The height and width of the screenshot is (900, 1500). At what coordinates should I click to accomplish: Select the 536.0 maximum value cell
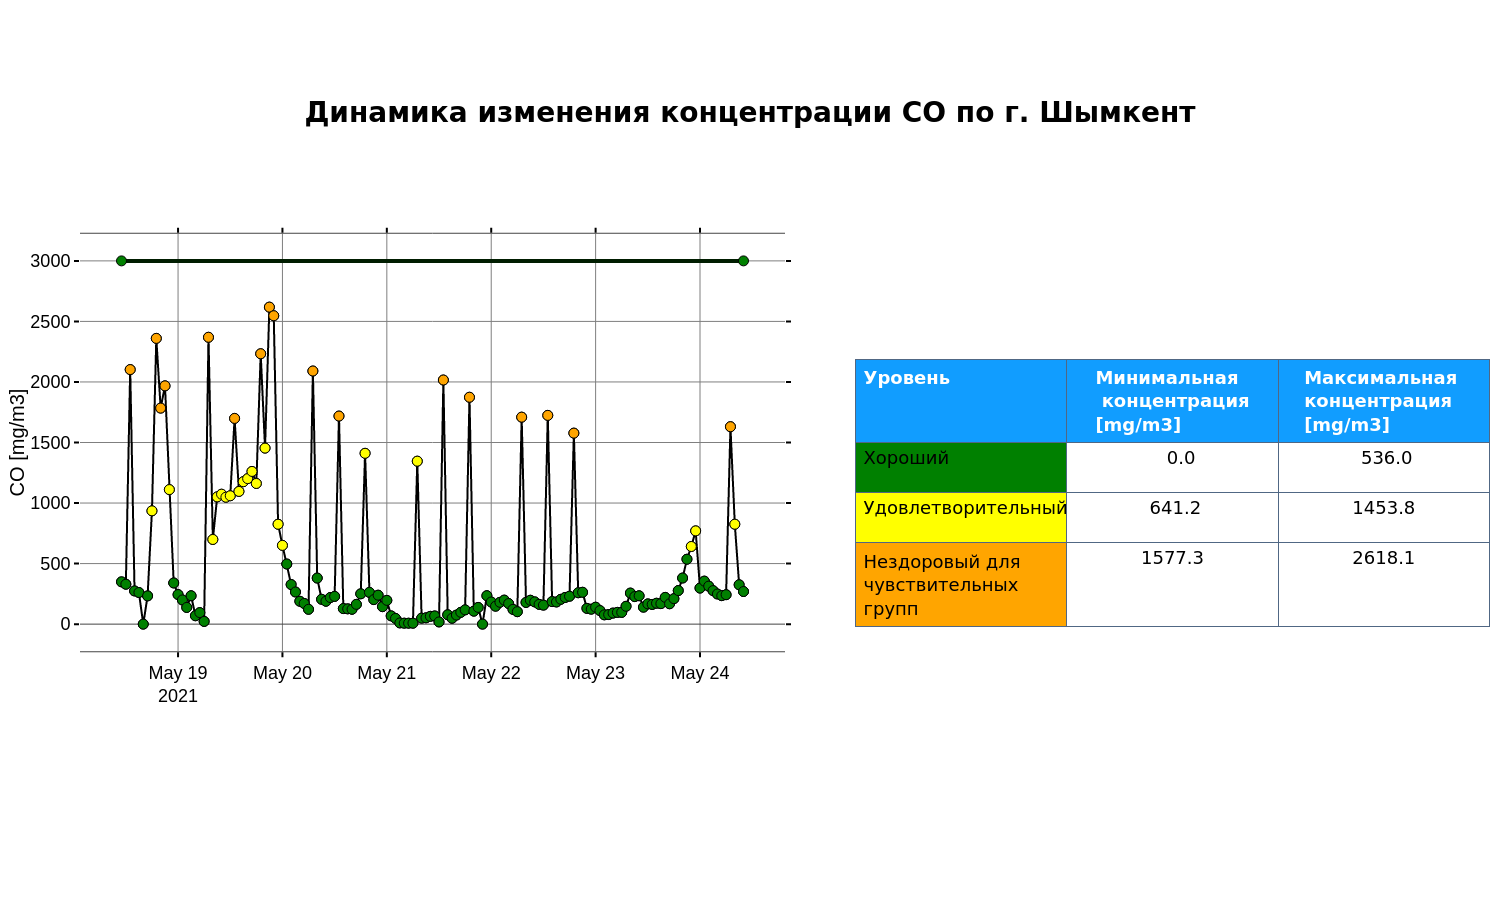pos(1384,467)
